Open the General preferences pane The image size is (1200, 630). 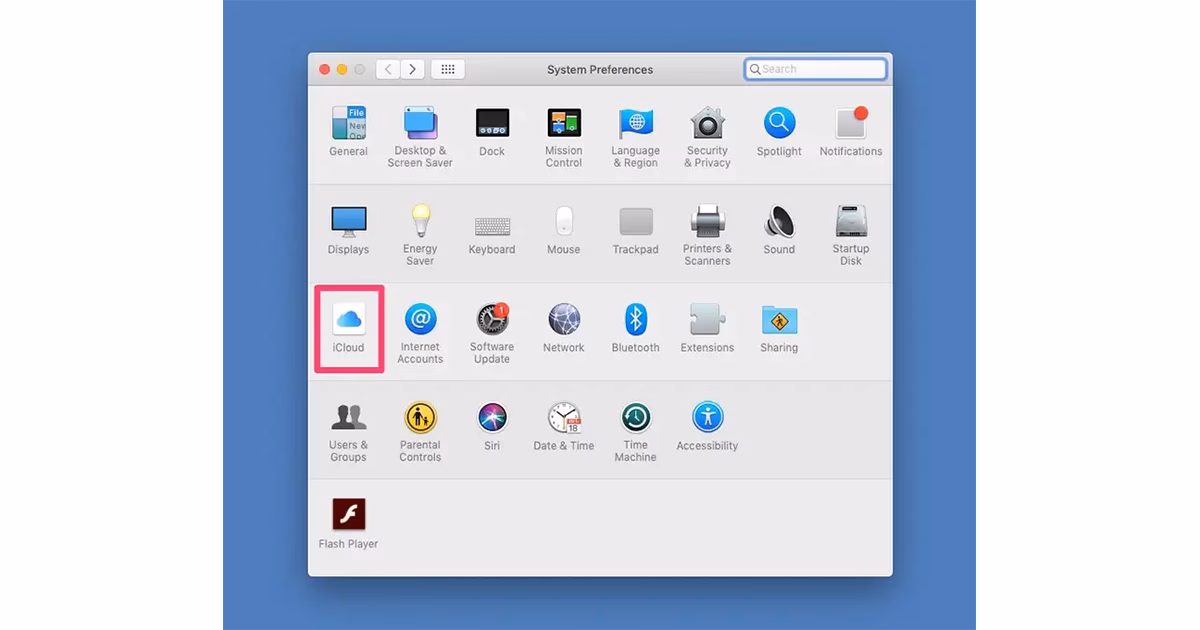point(348,131)
